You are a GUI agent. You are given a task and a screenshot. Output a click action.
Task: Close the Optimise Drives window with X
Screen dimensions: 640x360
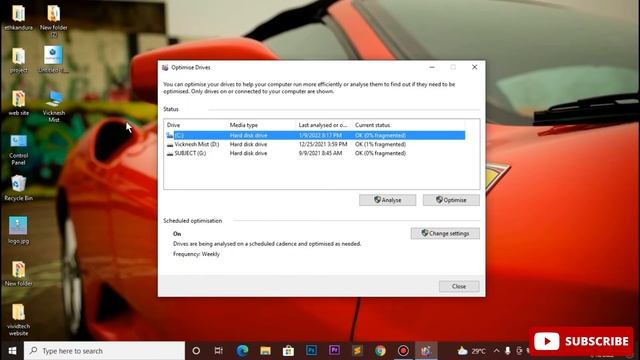pyautogui.click(x=475, y=67)
